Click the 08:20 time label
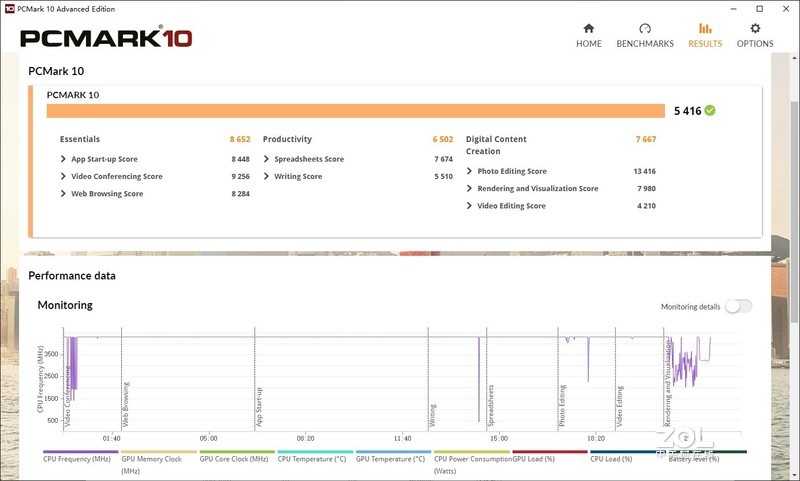This screenshot has width=800, height=481. (x=306, y=438)
